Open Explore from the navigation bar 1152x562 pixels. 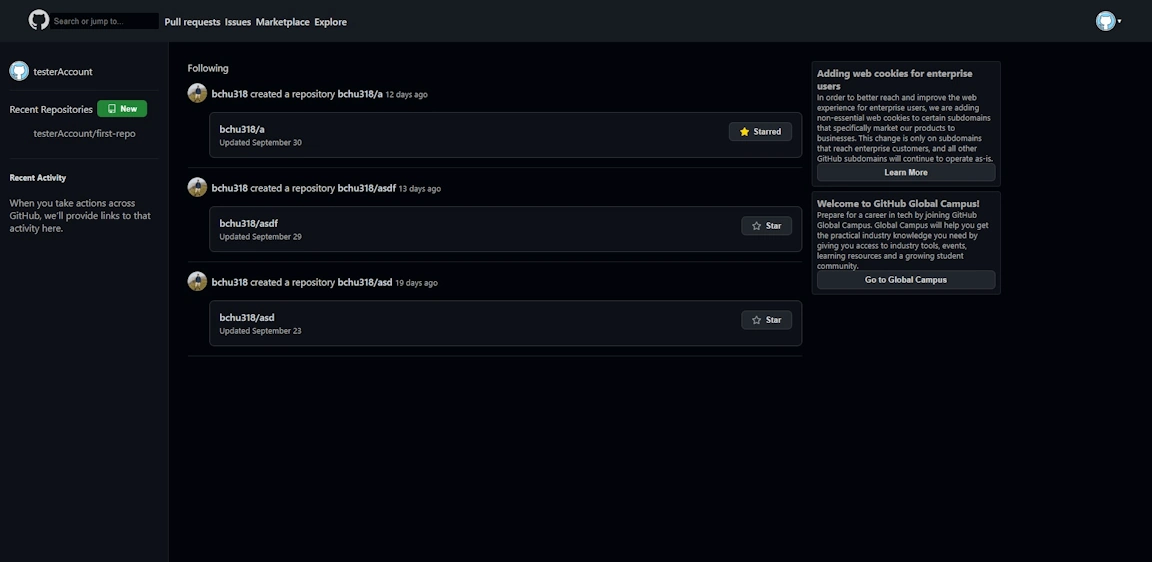pyautogui.click(x=330, y=22)
